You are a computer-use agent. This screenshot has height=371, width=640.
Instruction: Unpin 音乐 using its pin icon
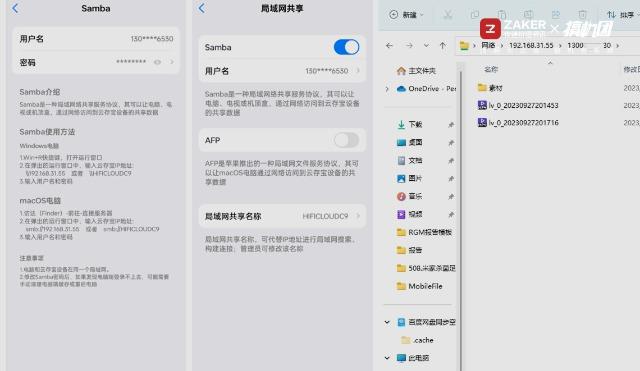[451, 197]
